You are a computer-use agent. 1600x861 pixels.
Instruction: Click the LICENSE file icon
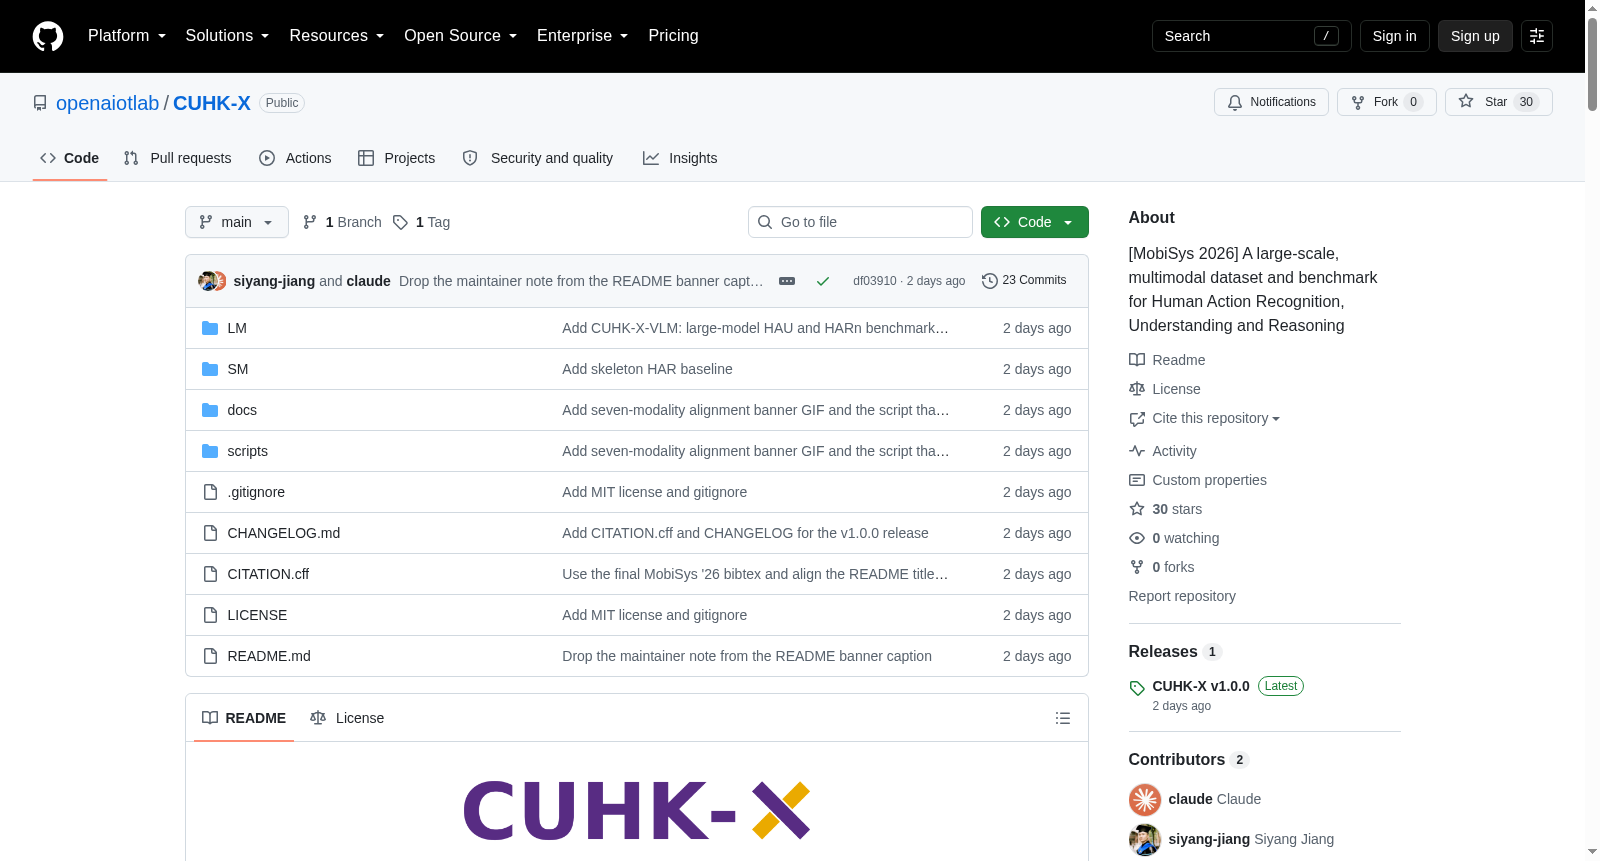click(x=210, y=615)
